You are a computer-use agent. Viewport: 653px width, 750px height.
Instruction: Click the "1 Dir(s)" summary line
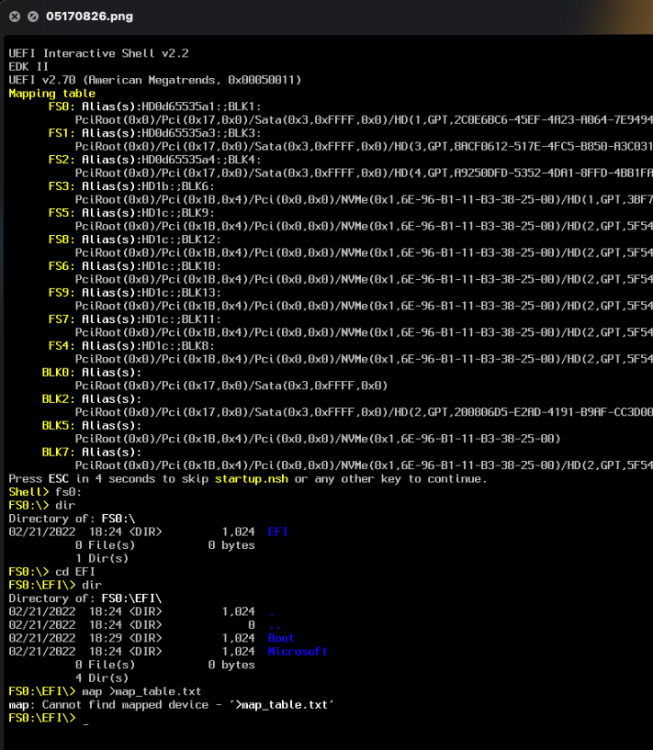(x=102, y=558)
